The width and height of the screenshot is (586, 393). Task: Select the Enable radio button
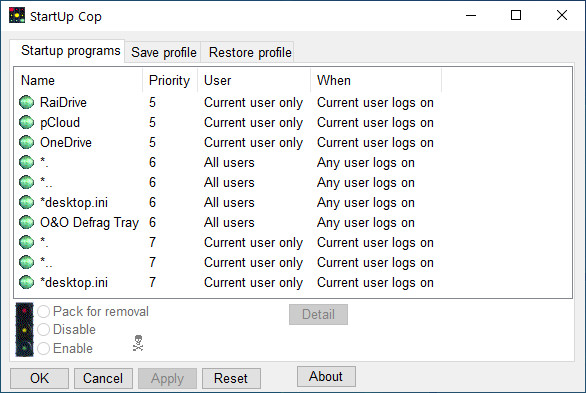coord(43,348)
